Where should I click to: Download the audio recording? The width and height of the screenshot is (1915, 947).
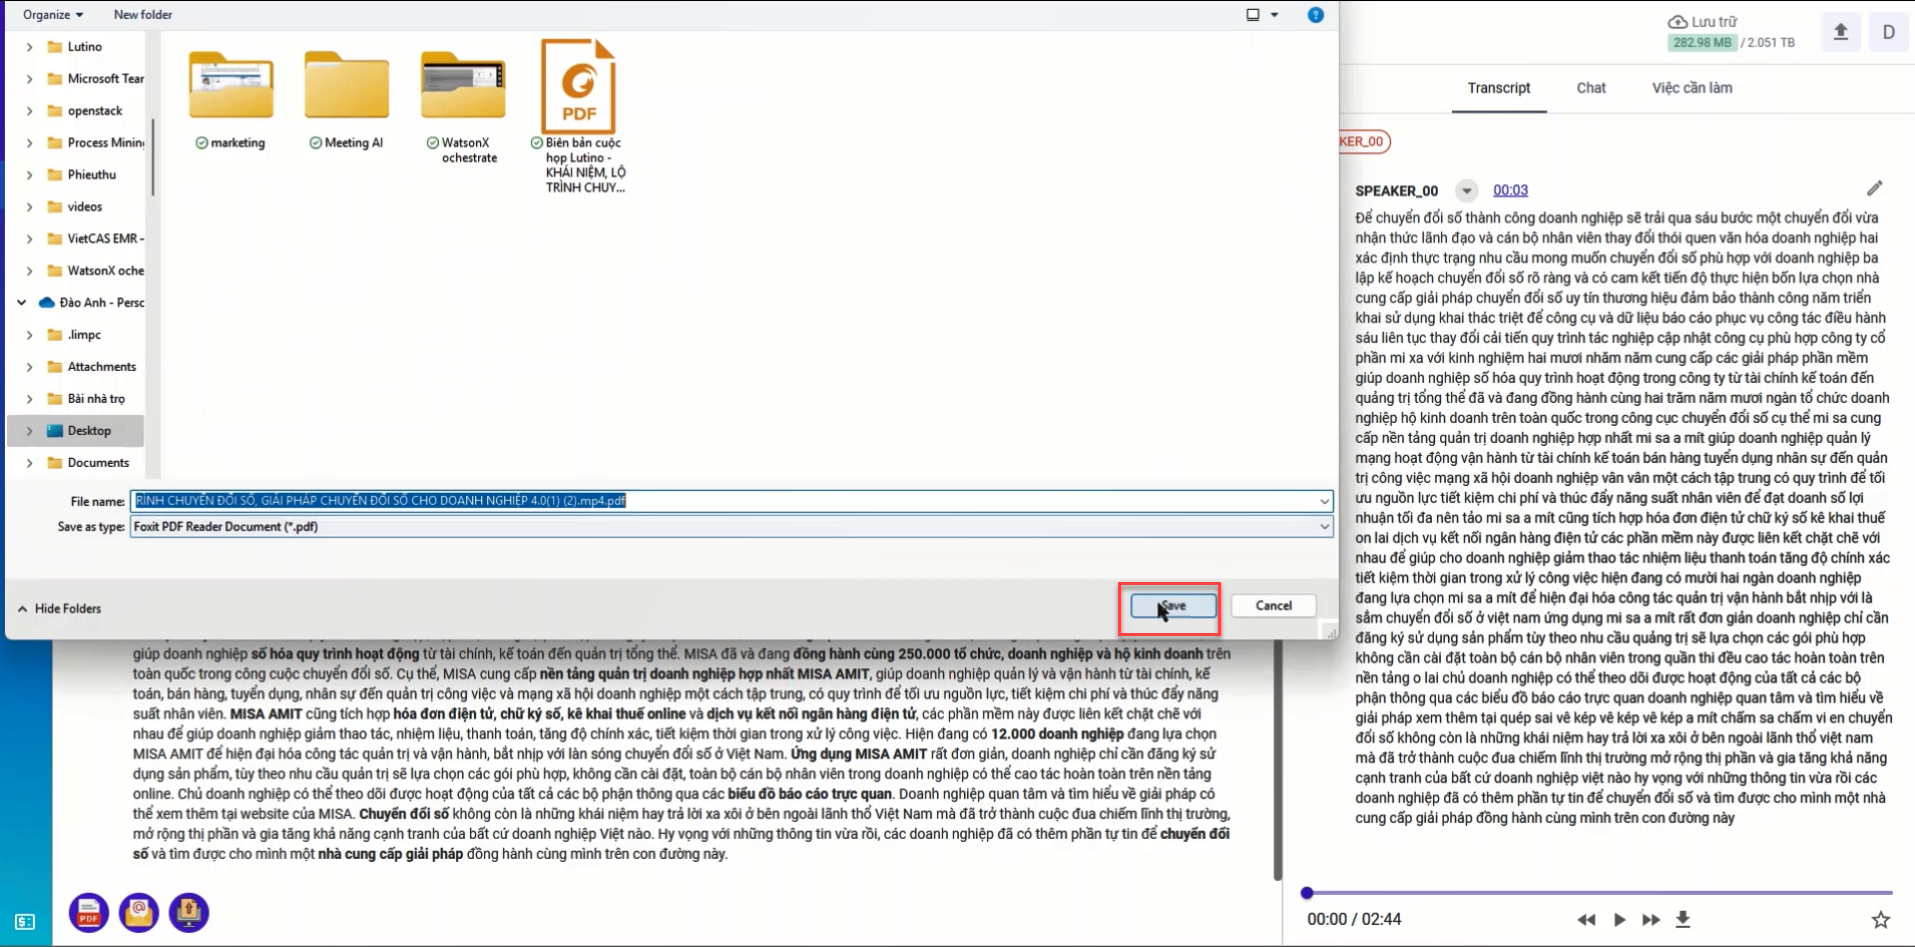tap(1683, 919)
